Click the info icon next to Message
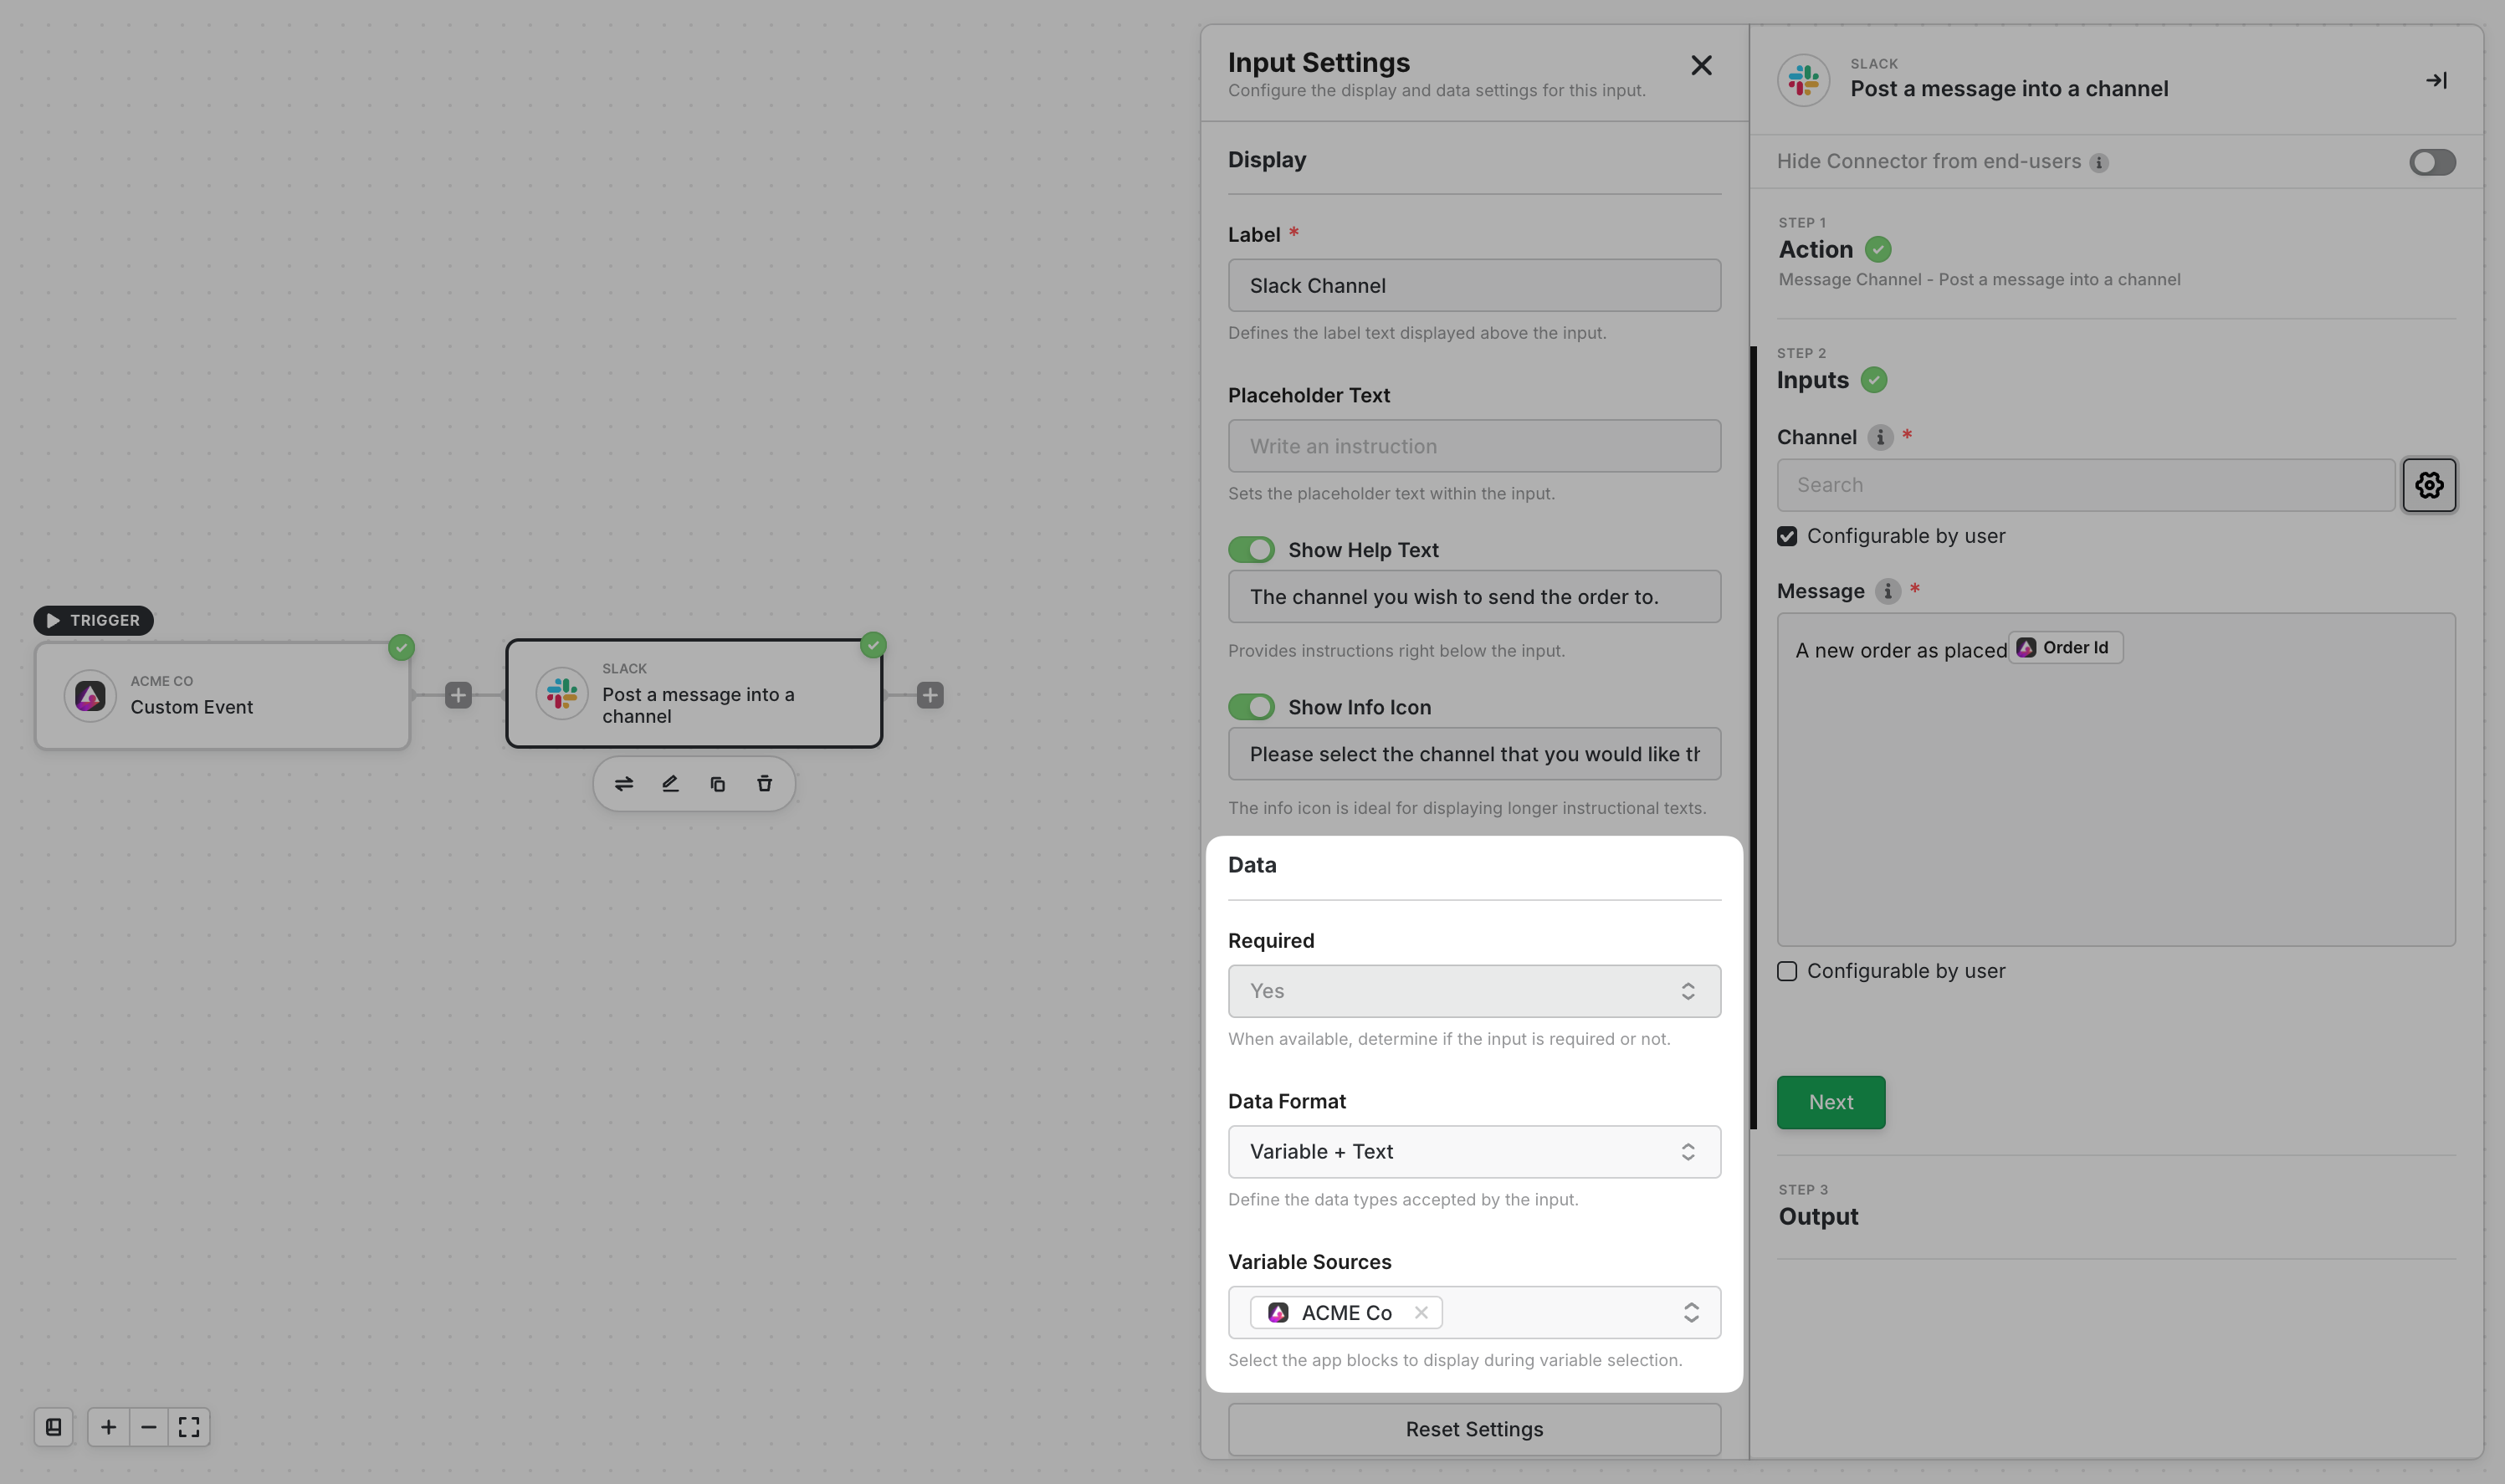 [1887, 591]
